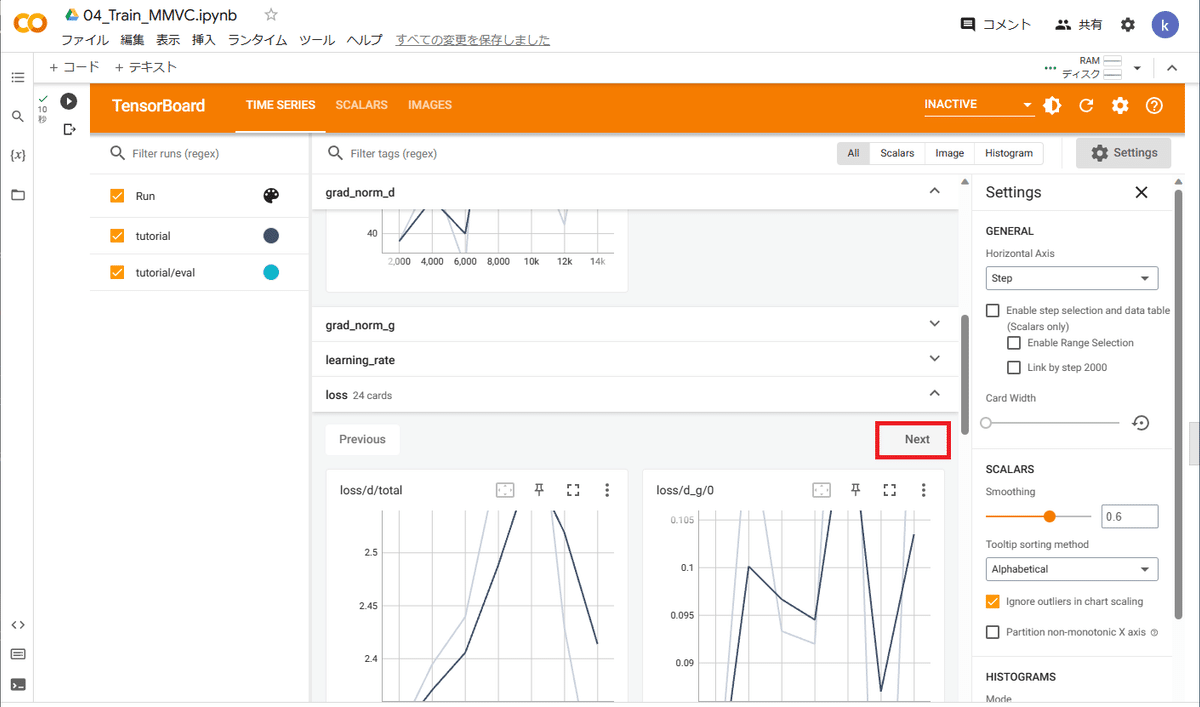
Task: Open TensorBoard help icon
Action: coord(1154,105)
